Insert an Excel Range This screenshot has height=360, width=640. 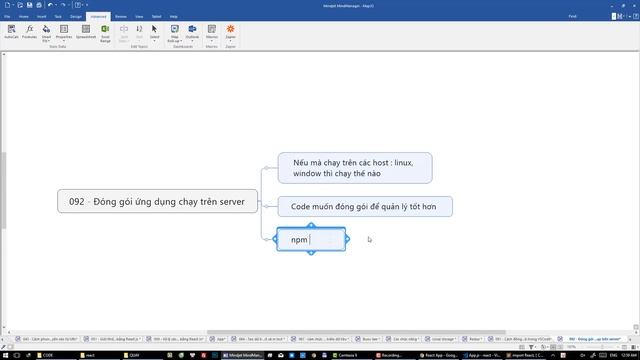(x=105, y=33)
